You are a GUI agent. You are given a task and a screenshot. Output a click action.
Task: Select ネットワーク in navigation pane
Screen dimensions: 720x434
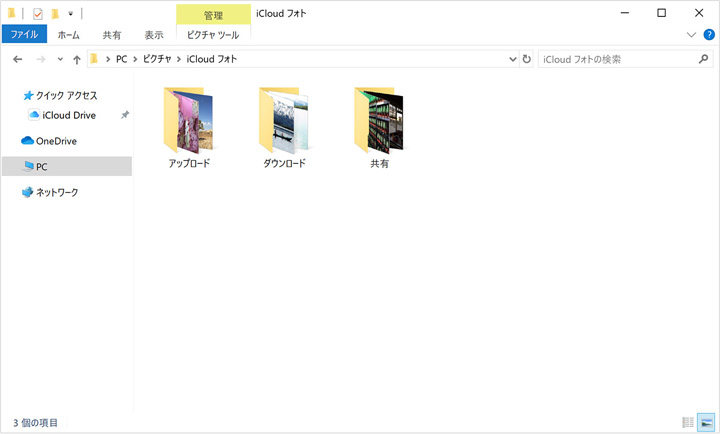(50, 192)
